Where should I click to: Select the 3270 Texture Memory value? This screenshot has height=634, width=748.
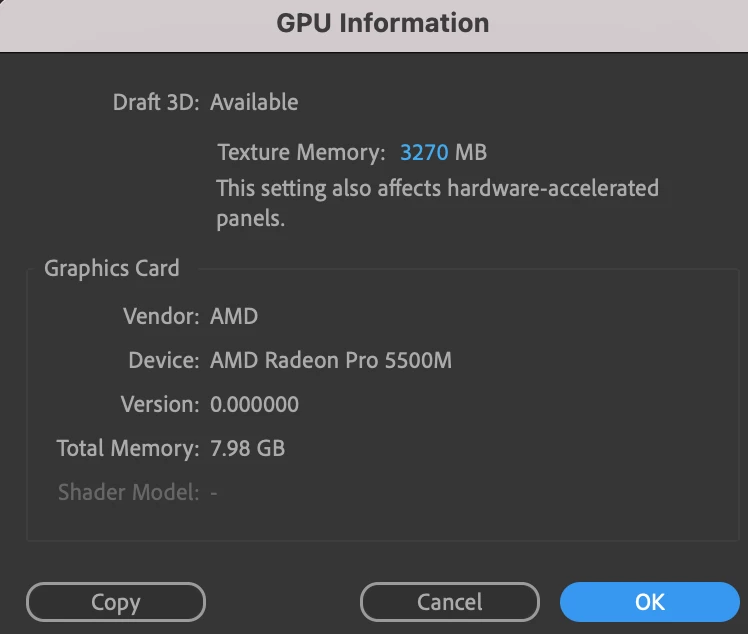424,153
